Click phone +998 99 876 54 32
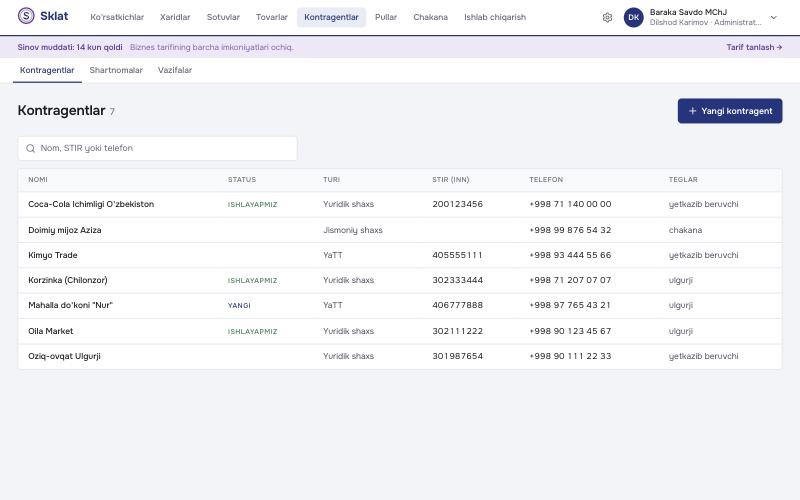This screenshot has height=500, width=800. (x=570, y=230)
